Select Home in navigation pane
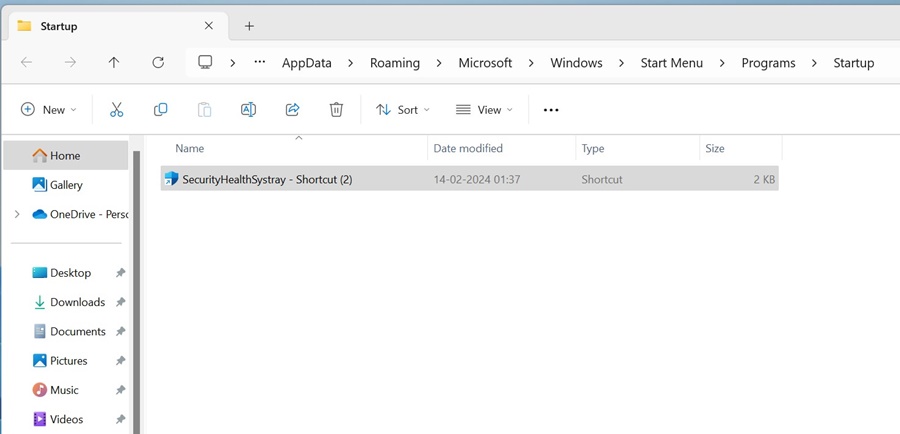Screen dimensions: 900x434 65,156
